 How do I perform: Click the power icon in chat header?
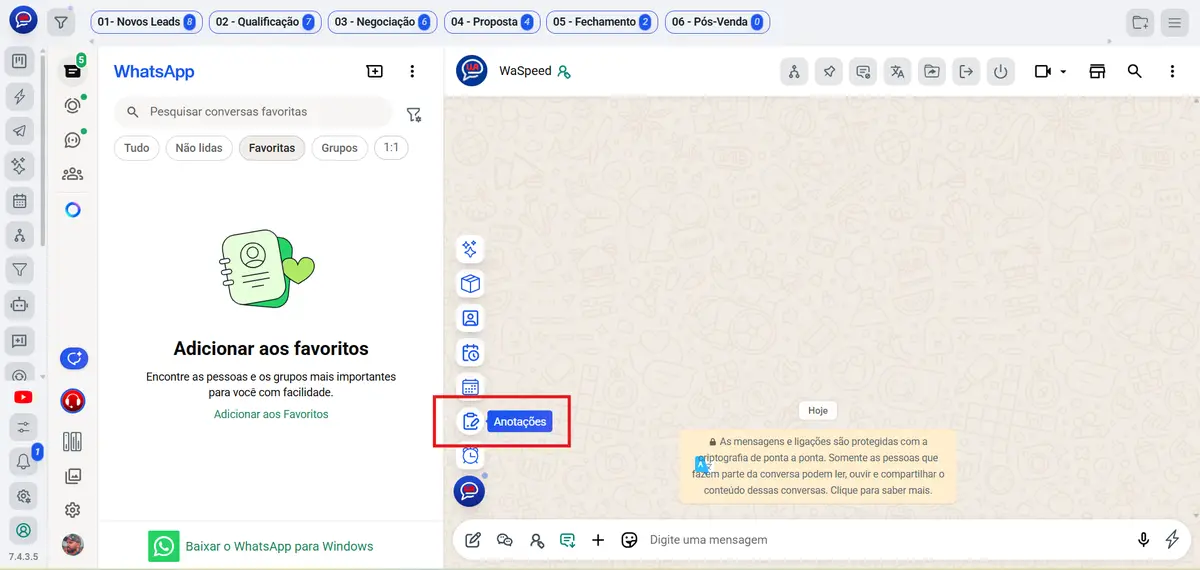(x=1000, y=71)
